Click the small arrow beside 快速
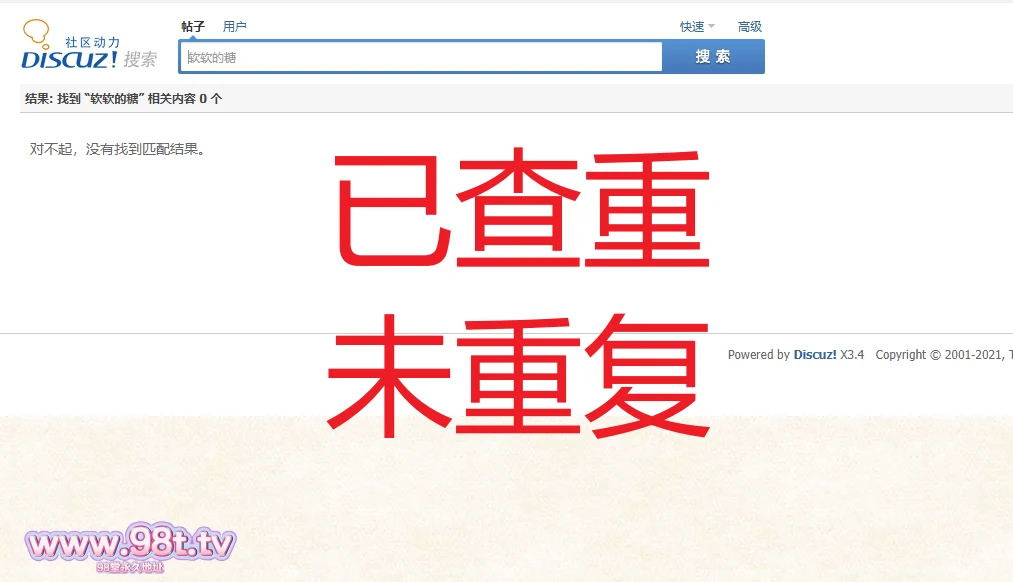Screen dimensions: 1013x582 (712, 27)
